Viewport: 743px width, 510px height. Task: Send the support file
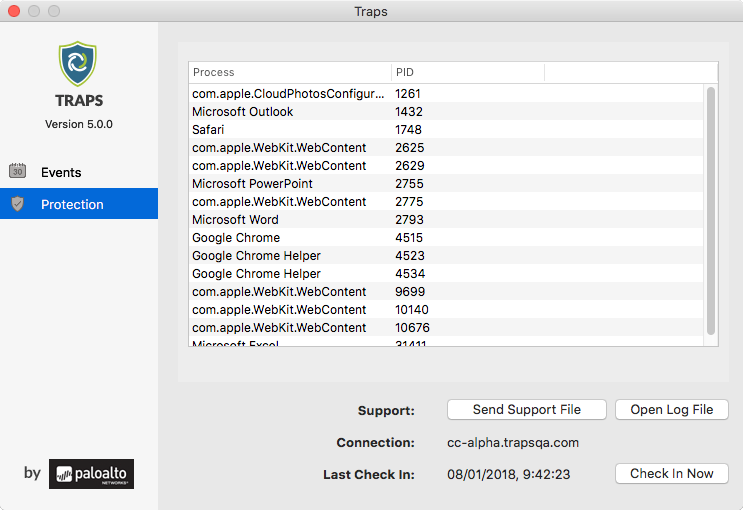click(526, 409)
